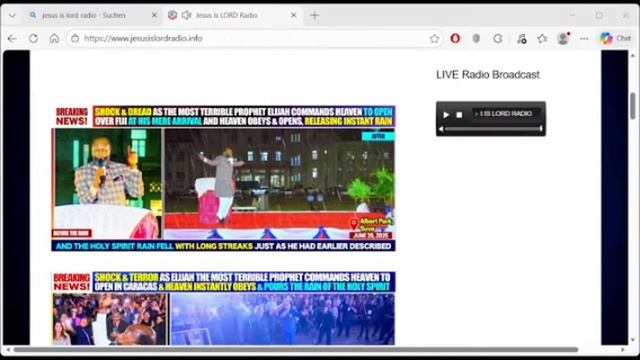Open the Extensions puzzle icon
This screenshot has height=360, width=640.
[x=498, y=38]
